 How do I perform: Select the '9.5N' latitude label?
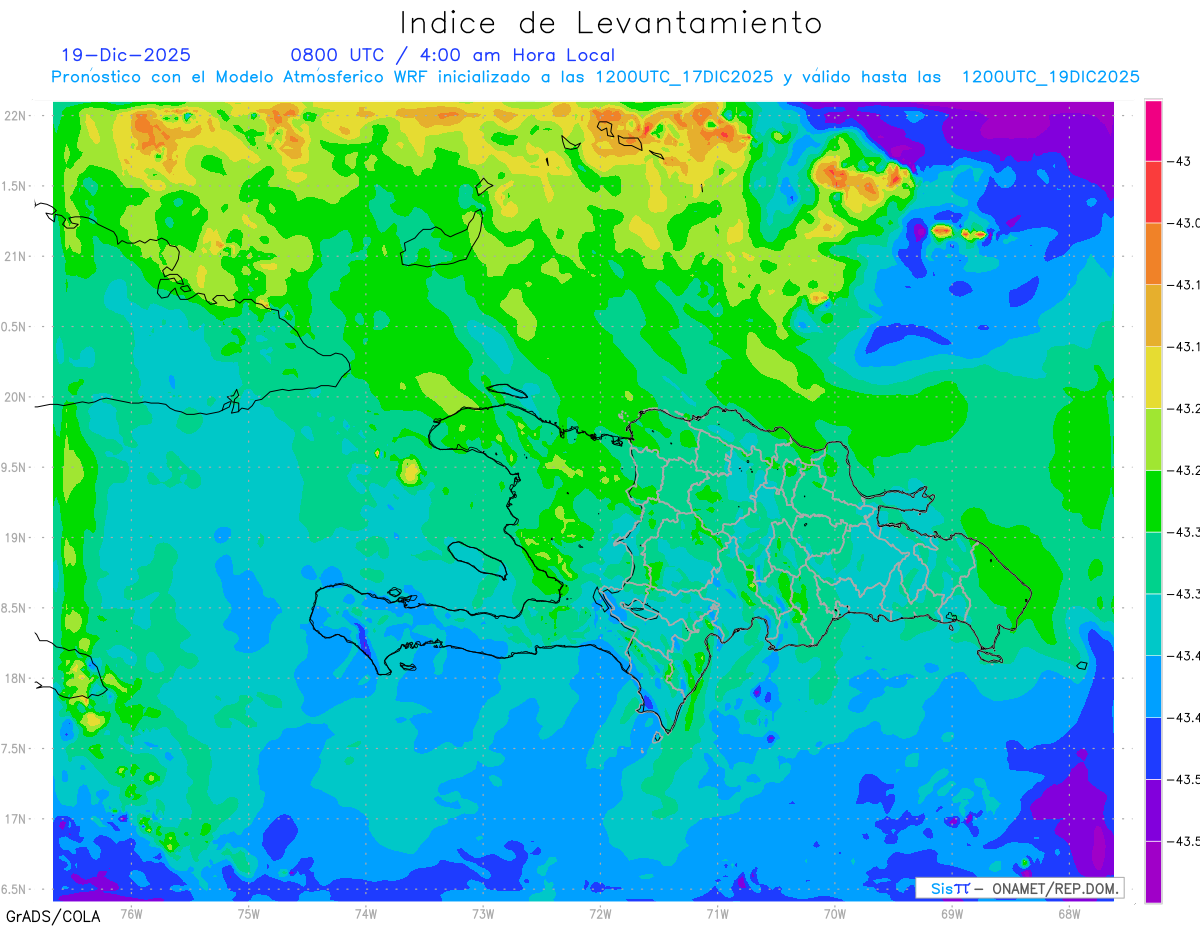15,468
